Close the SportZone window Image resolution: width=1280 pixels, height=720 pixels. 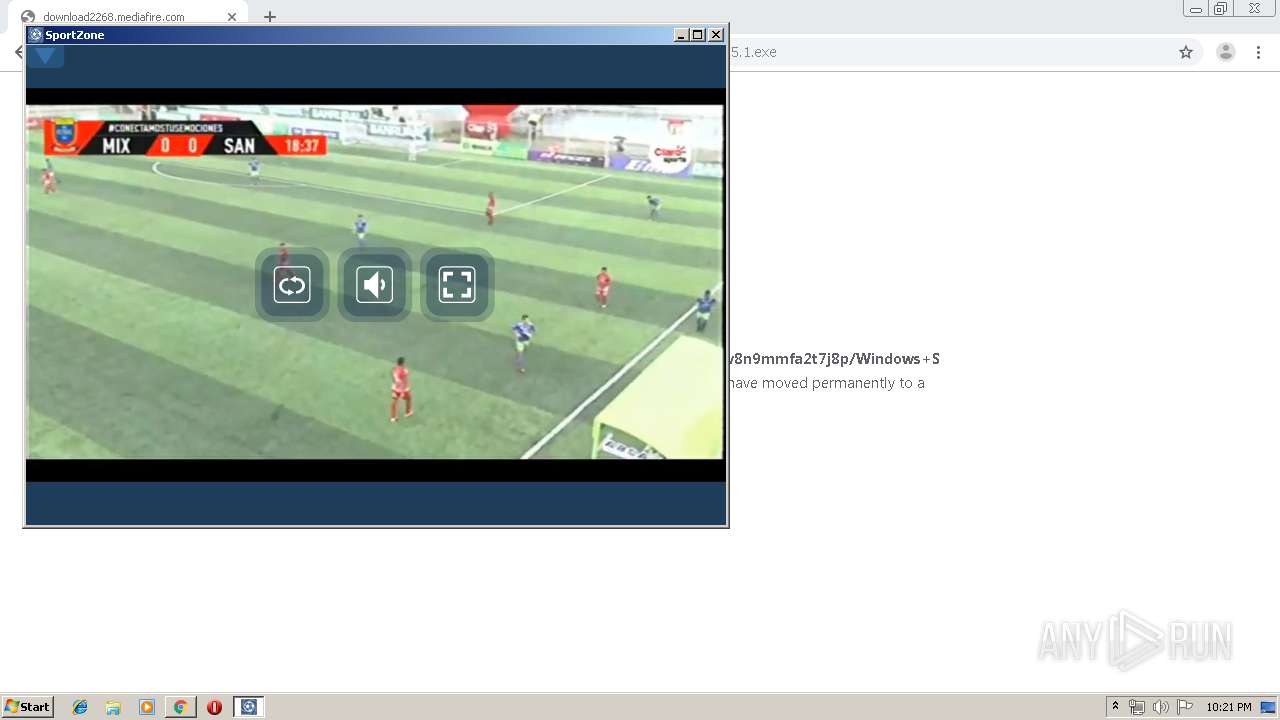716,35
